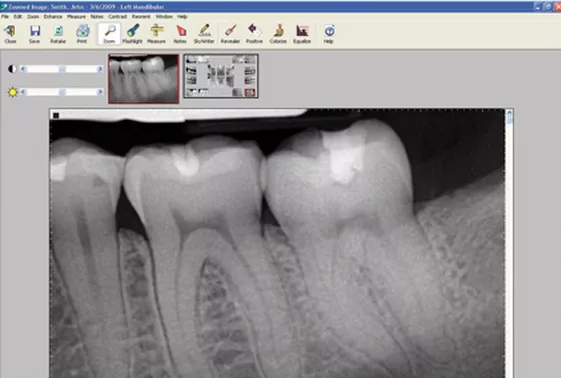Open the Notes tool
Screen dimensions: 561x378
coord(180,34)
